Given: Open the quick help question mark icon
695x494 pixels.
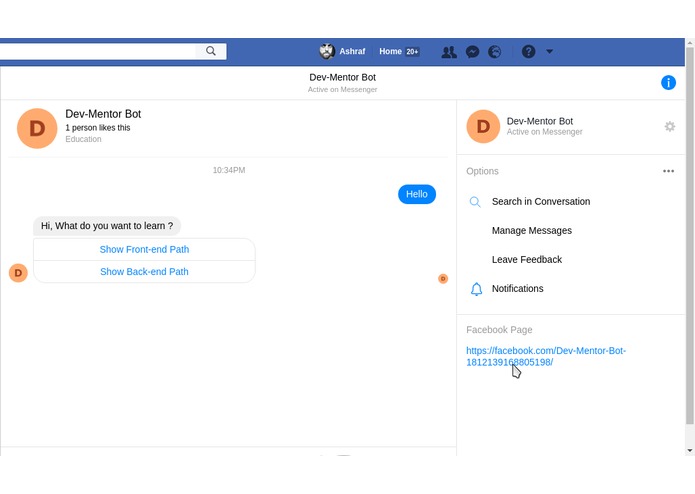Looking at the screenshot, I should coord(528,52).
